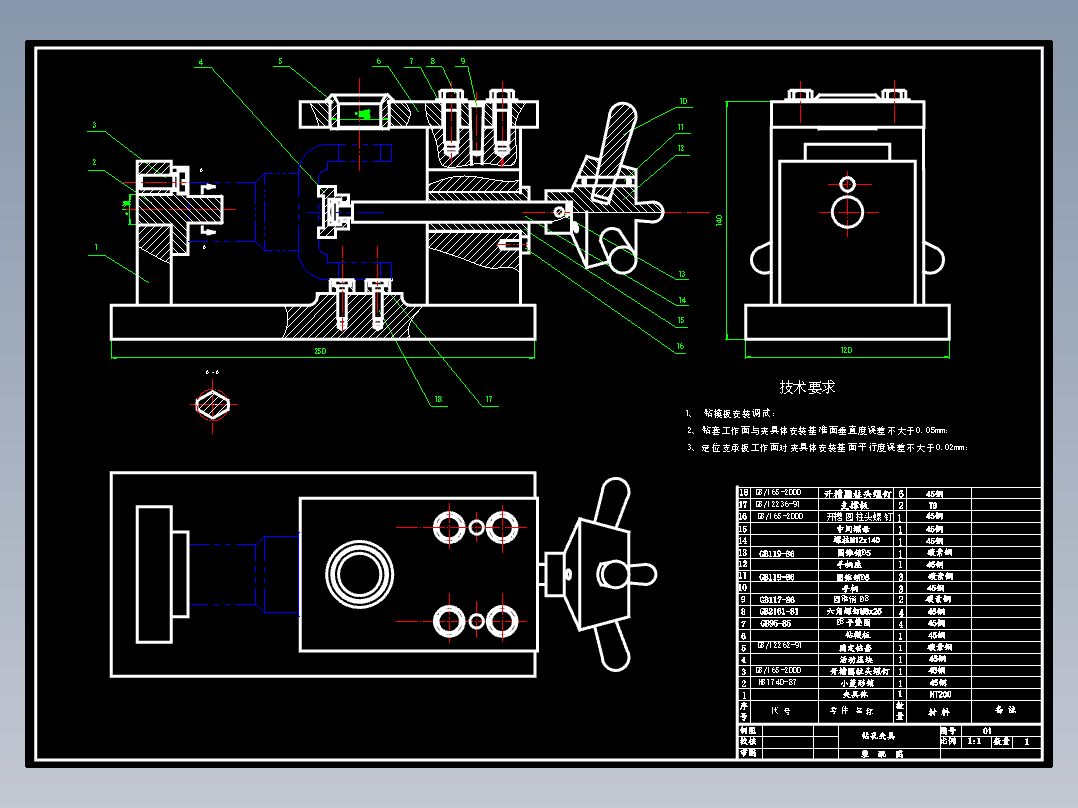This screenshot has width=1078, height=808.
Task: Select the GB119-86 code cell in row 13
Action: (784, 553)
